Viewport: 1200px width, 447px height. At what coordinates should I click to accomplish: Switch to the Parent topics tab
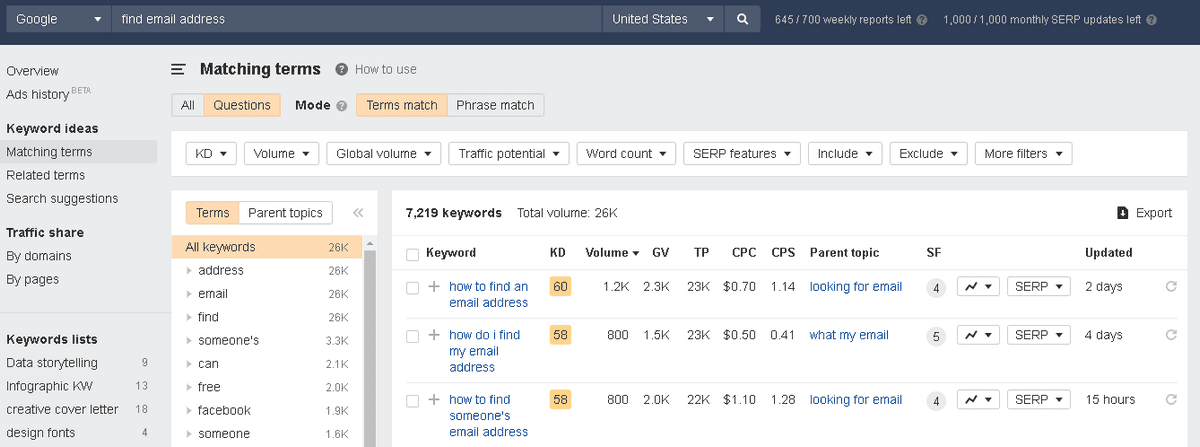285,212
